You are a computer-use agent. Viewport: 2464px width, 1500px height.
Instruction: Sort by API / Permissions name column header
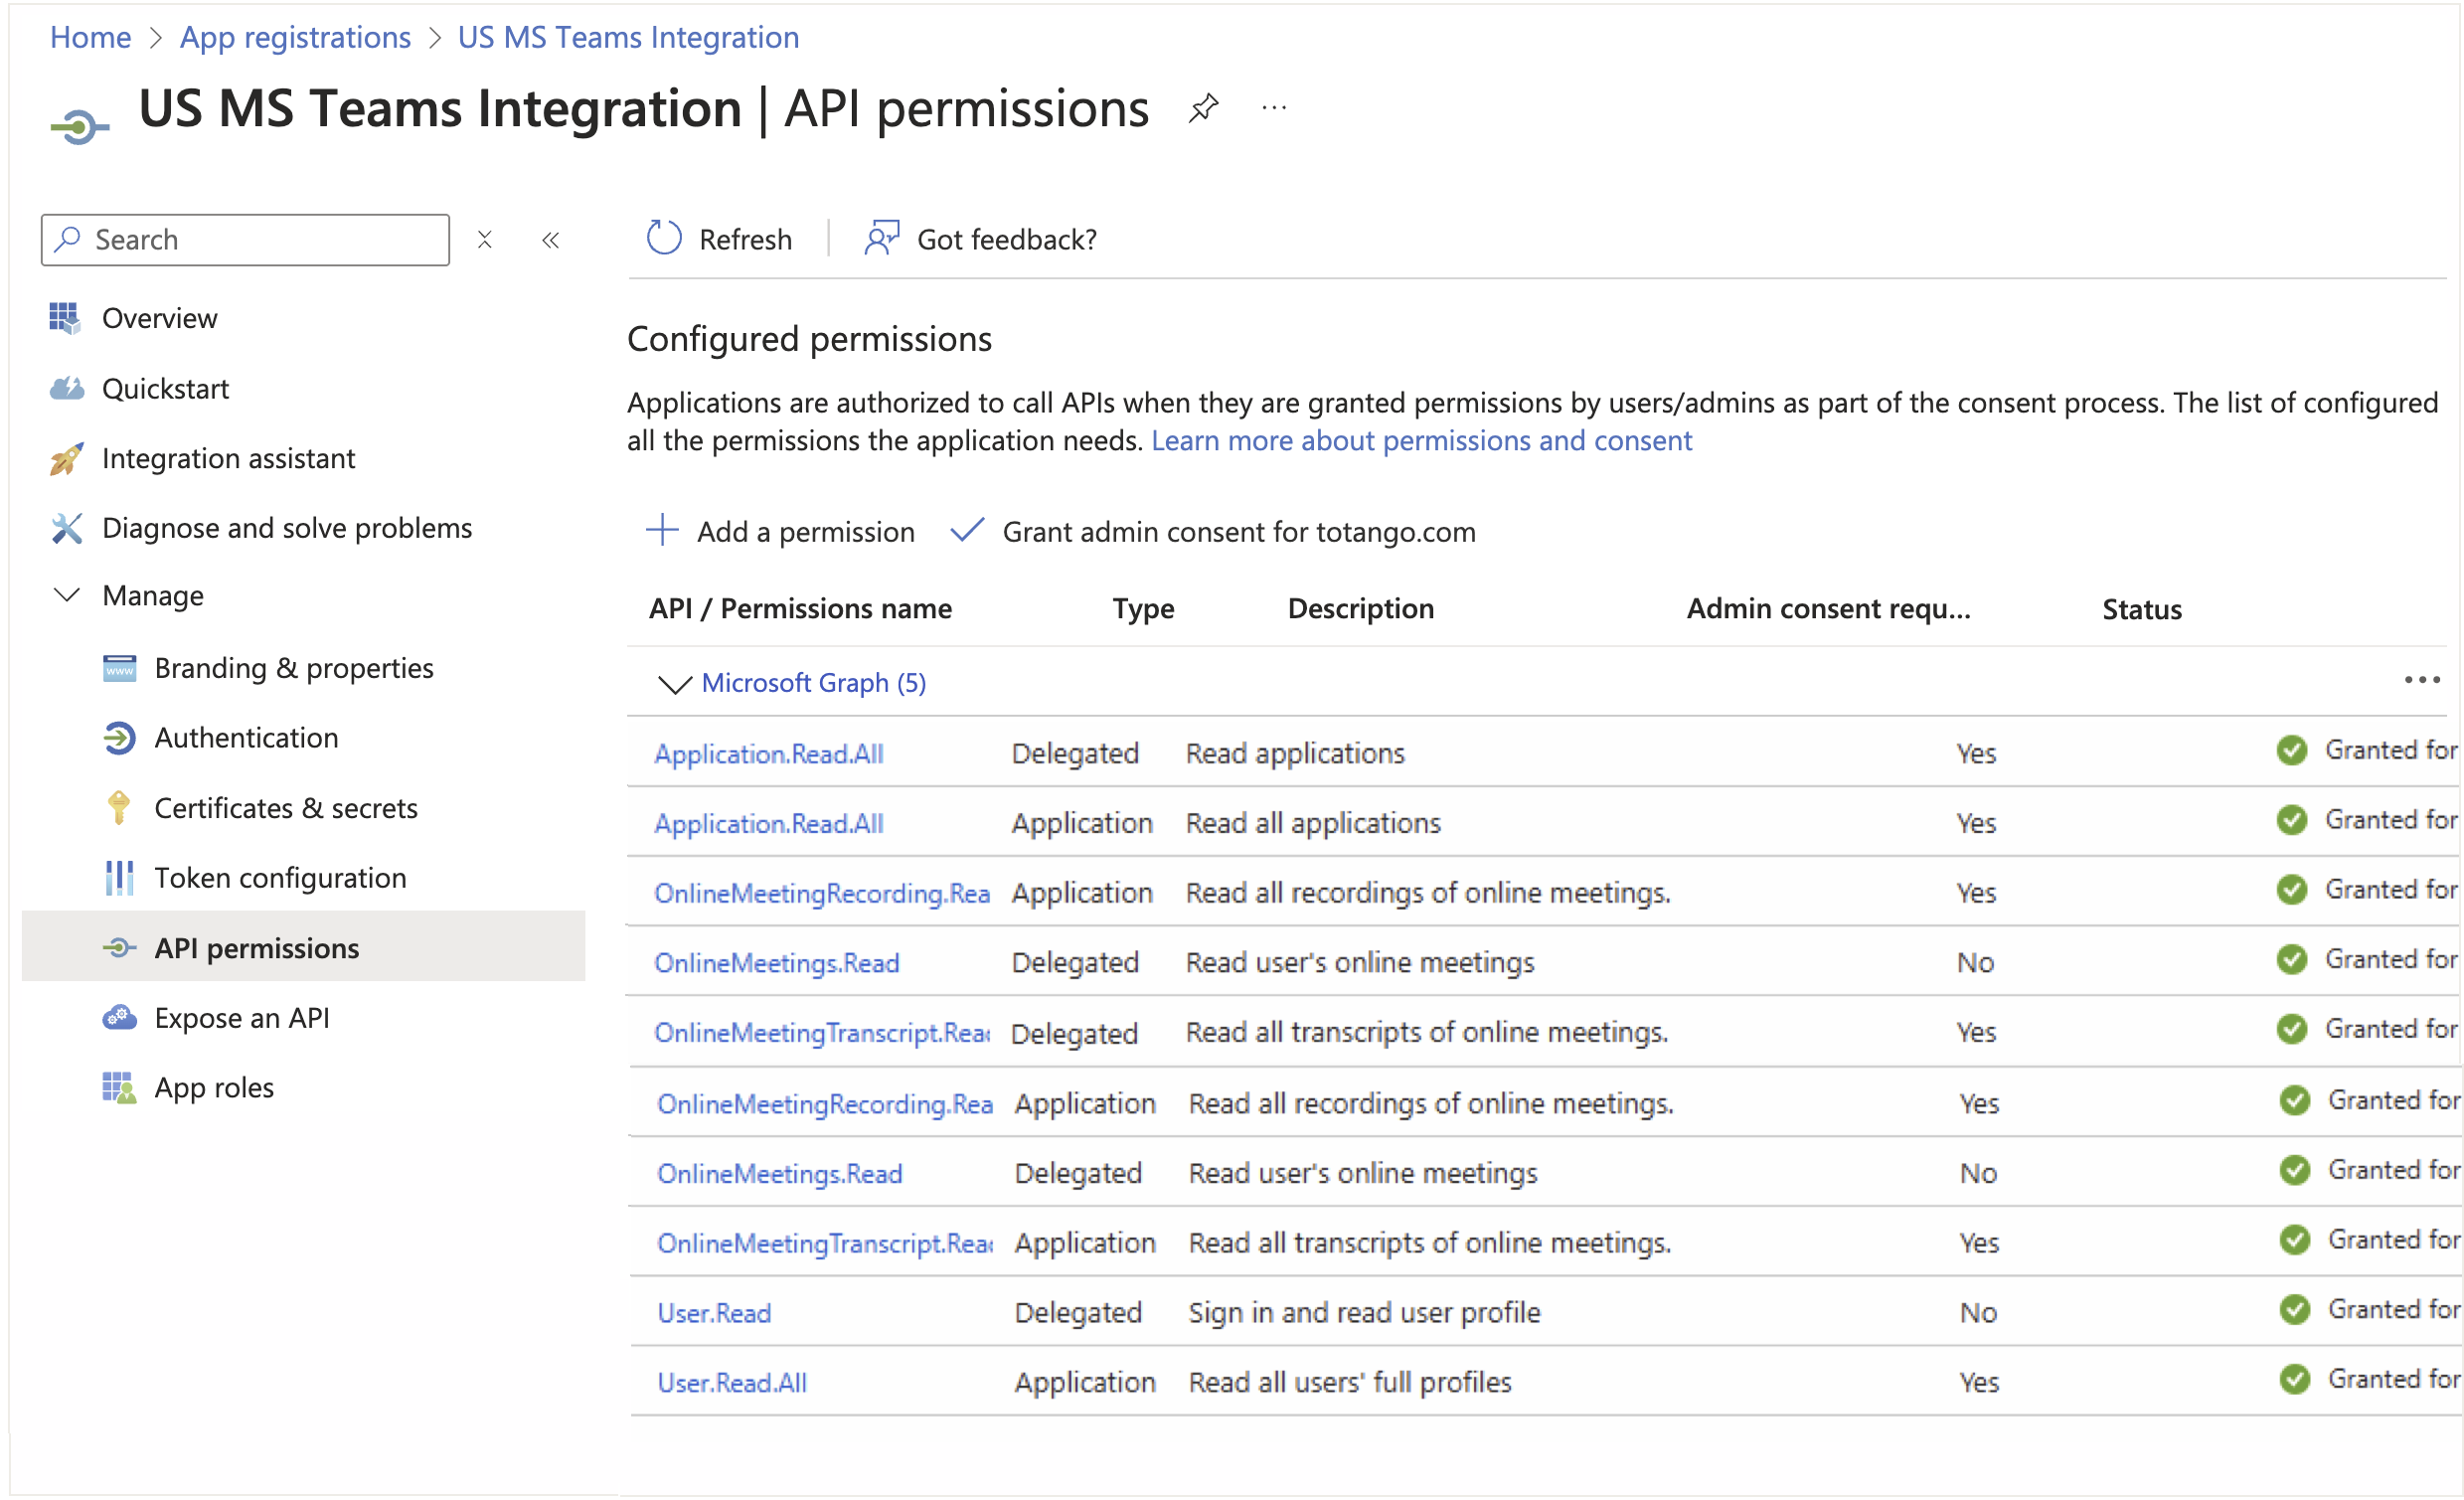point(800,609)
